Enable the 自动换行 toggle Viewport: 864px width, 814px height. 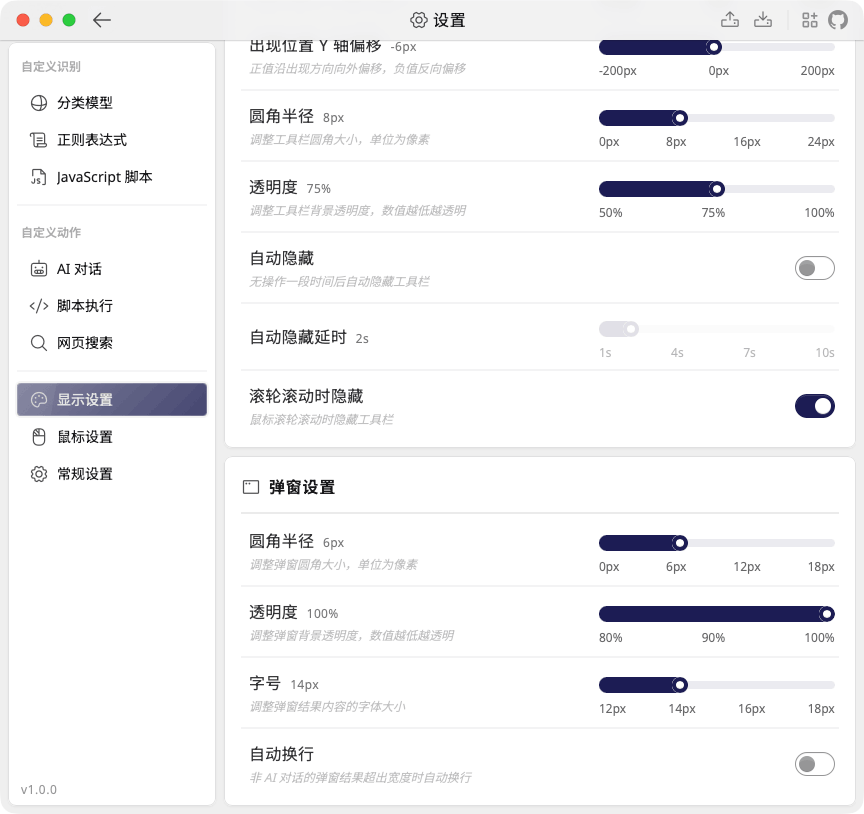[x=814, y=764]
